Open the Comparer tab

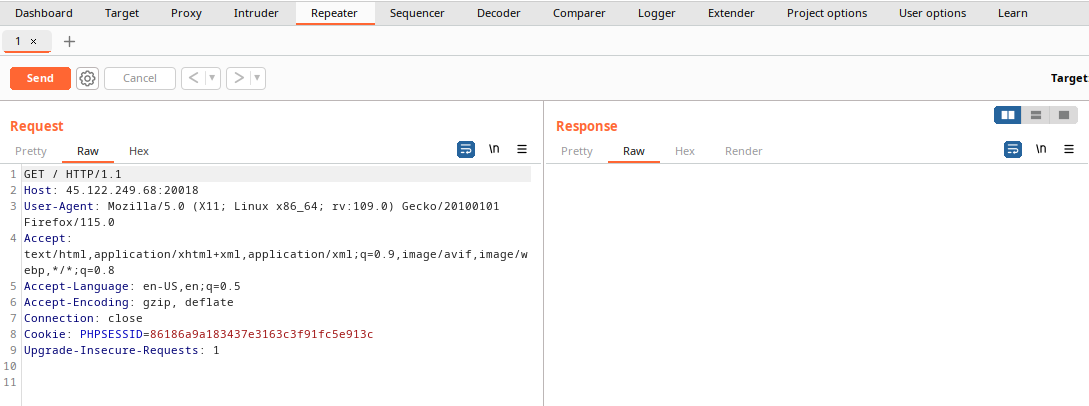579,13
